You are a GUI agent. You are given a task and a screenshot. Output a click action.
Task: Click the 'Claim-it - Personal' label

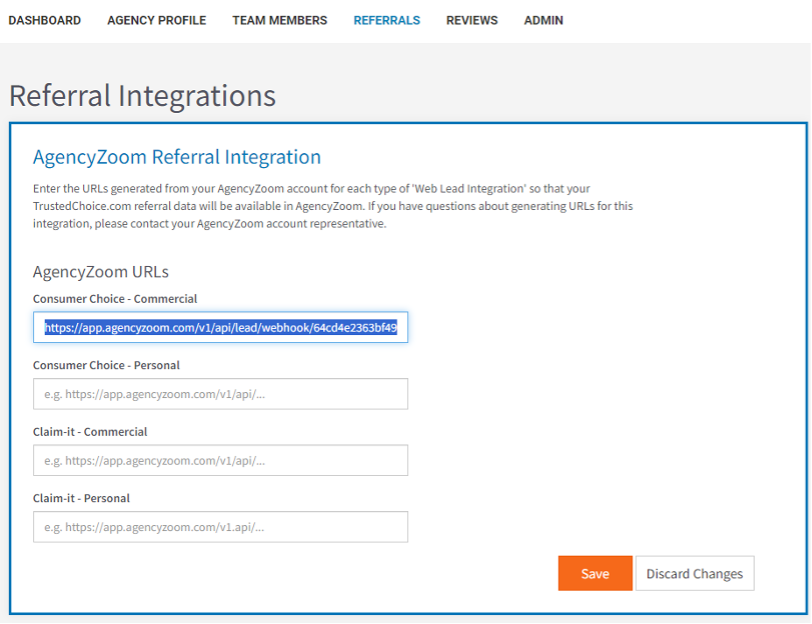81,498
